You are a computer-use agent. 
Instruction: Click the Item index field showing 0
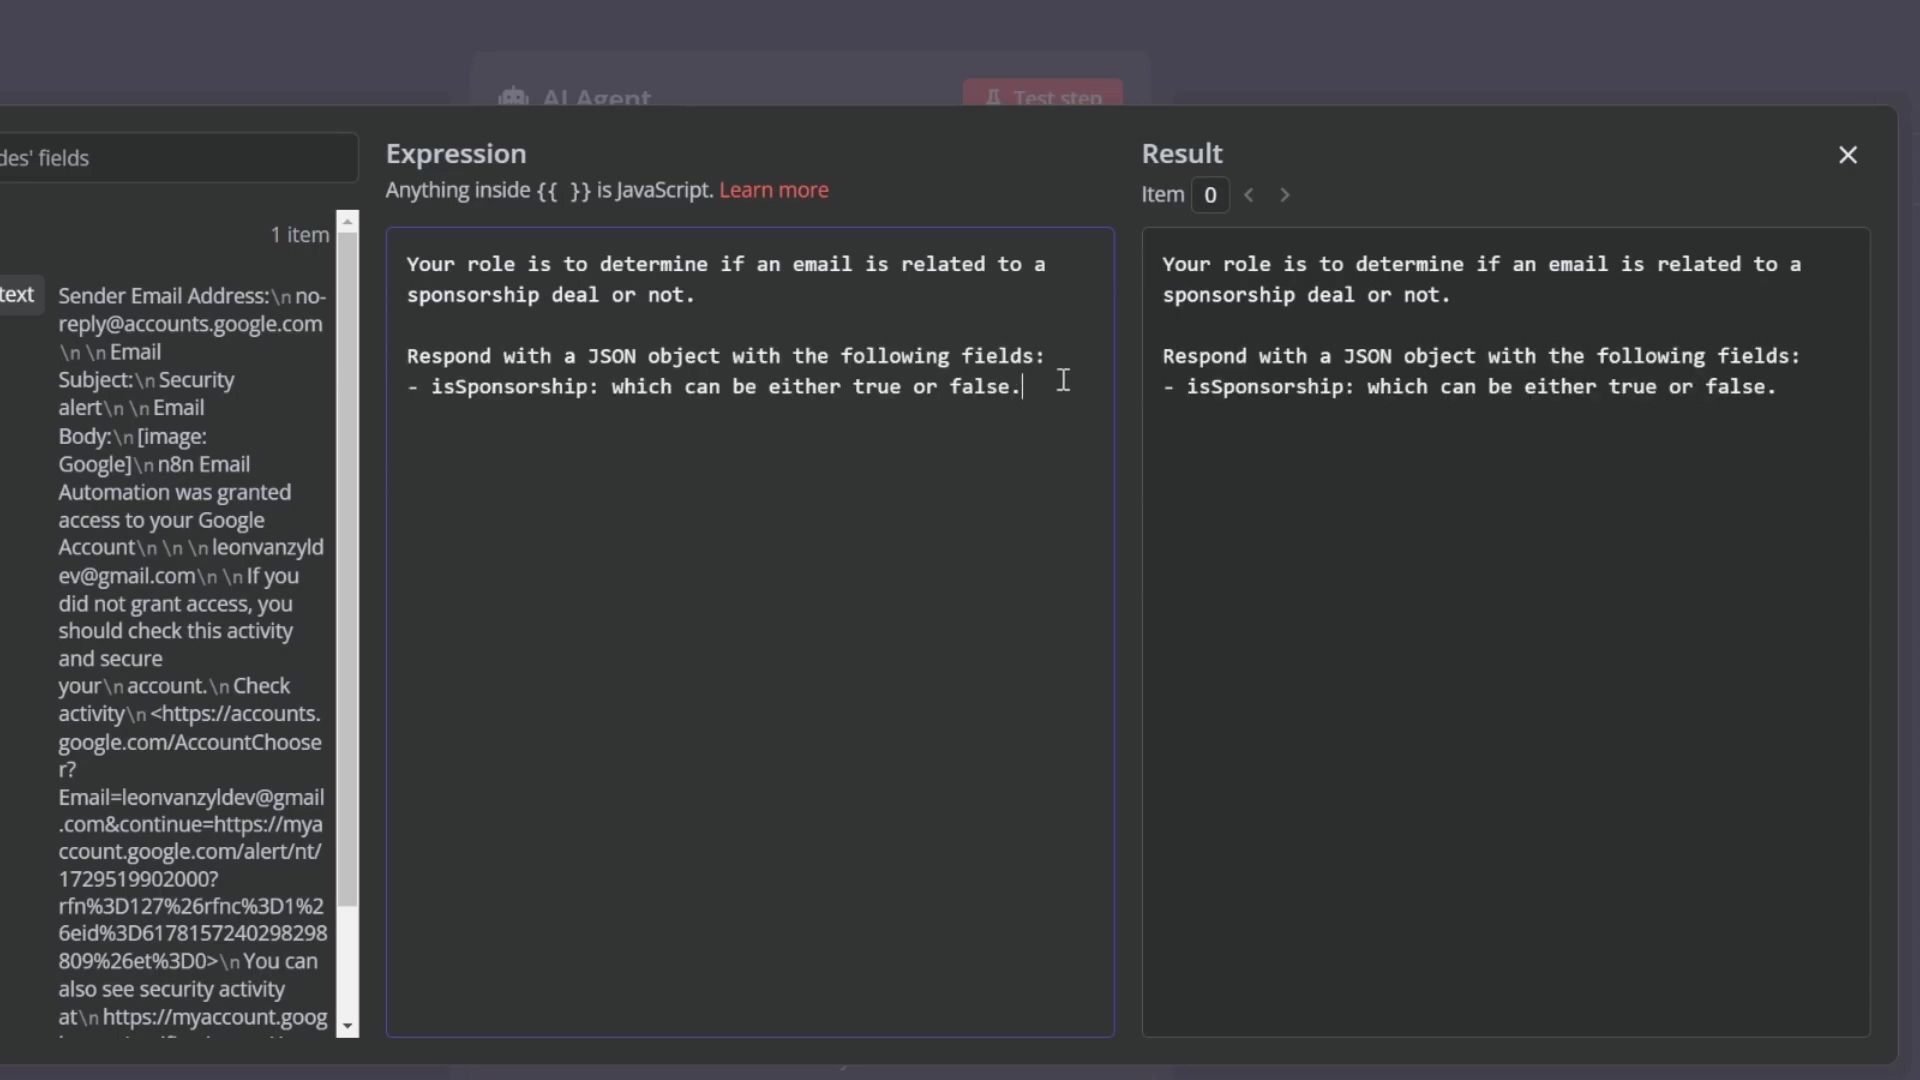point(1210,195)
